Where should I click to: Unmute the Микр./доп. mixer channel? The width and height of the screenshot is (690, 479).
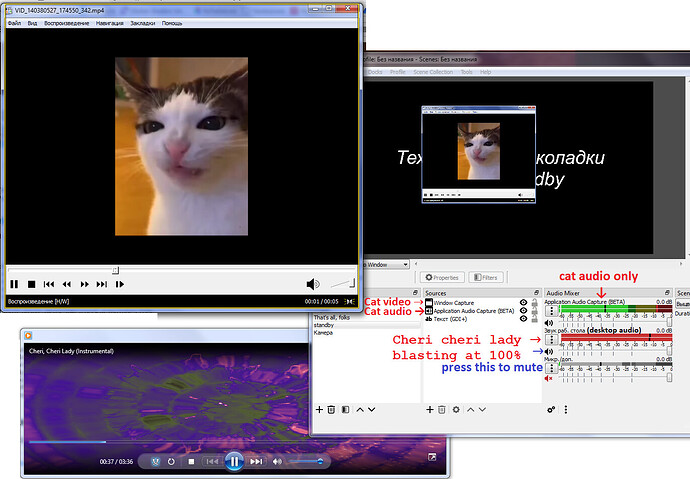[548, 378]
